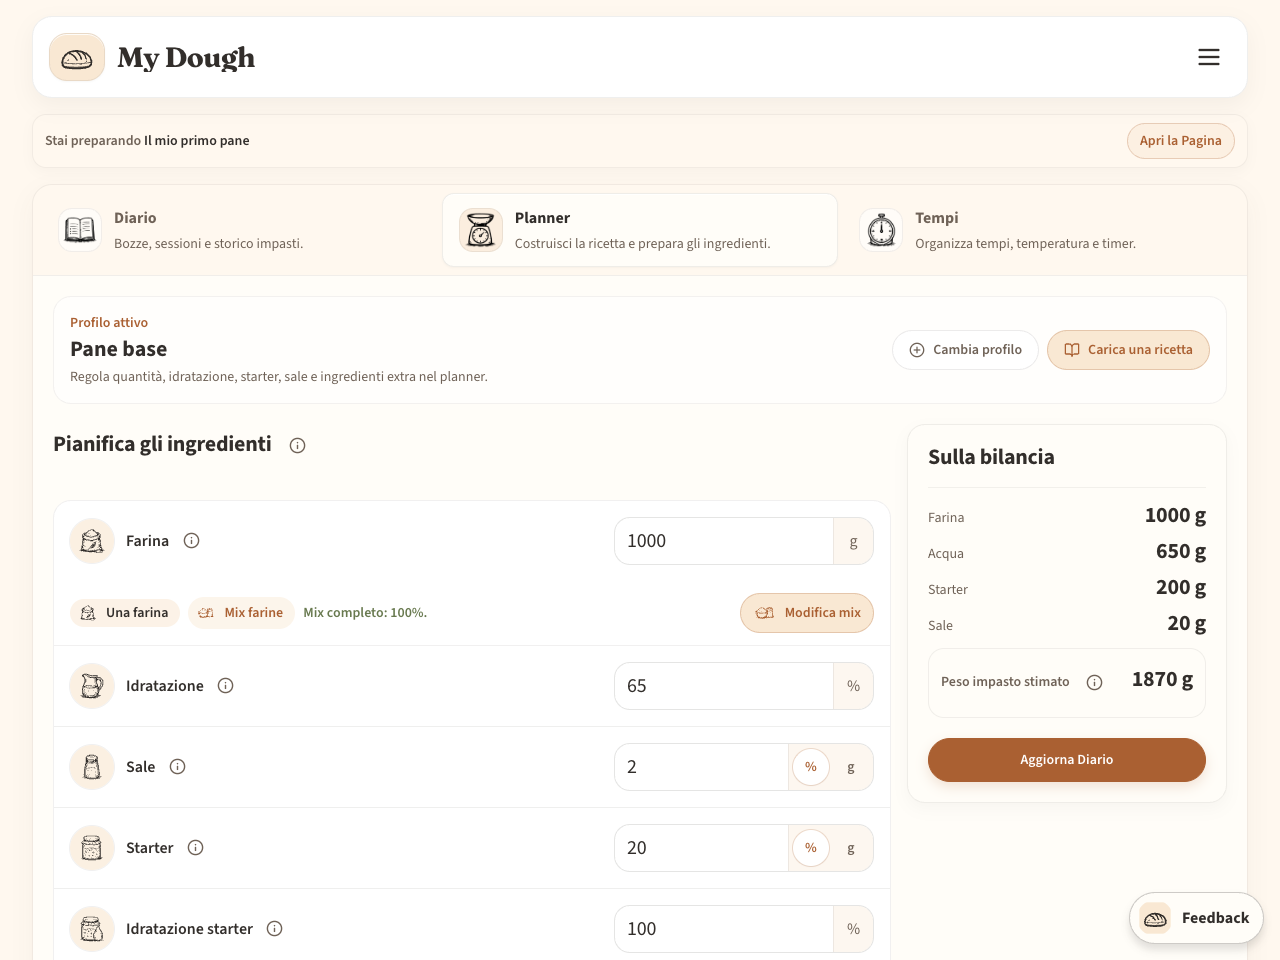
Task: Open the hamburger menu
Action: coord(1209,57)
